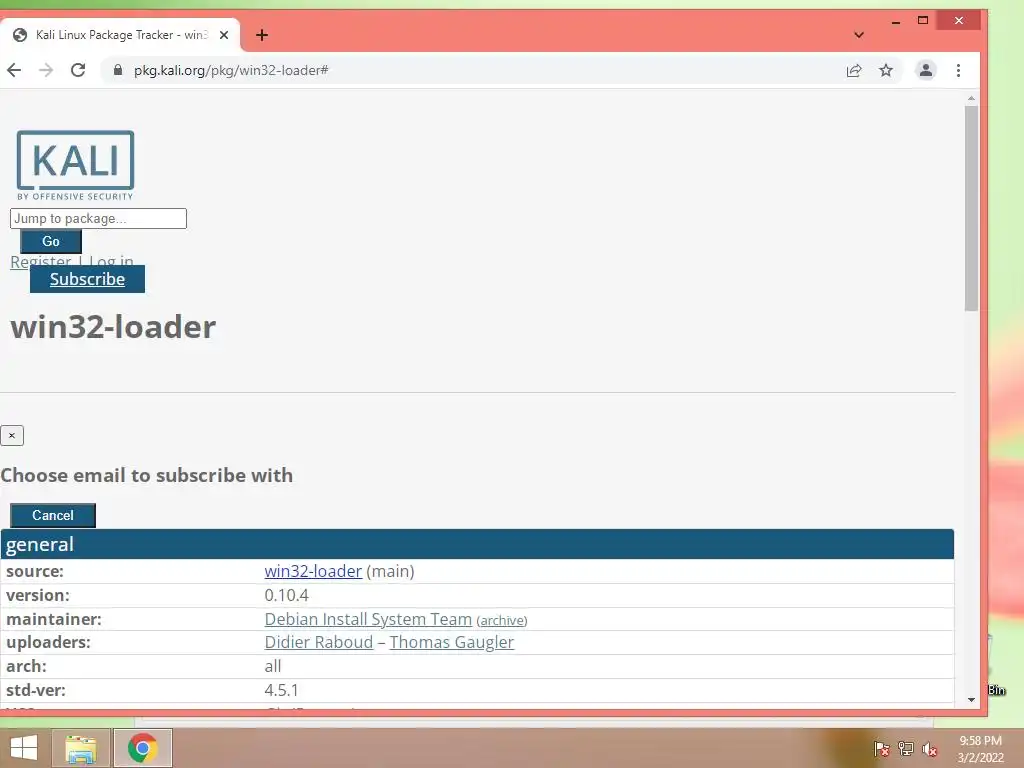The width and height of the screenshot is (1024, 768).
Task: Go back to the previous page
Action: coord(14,70)
